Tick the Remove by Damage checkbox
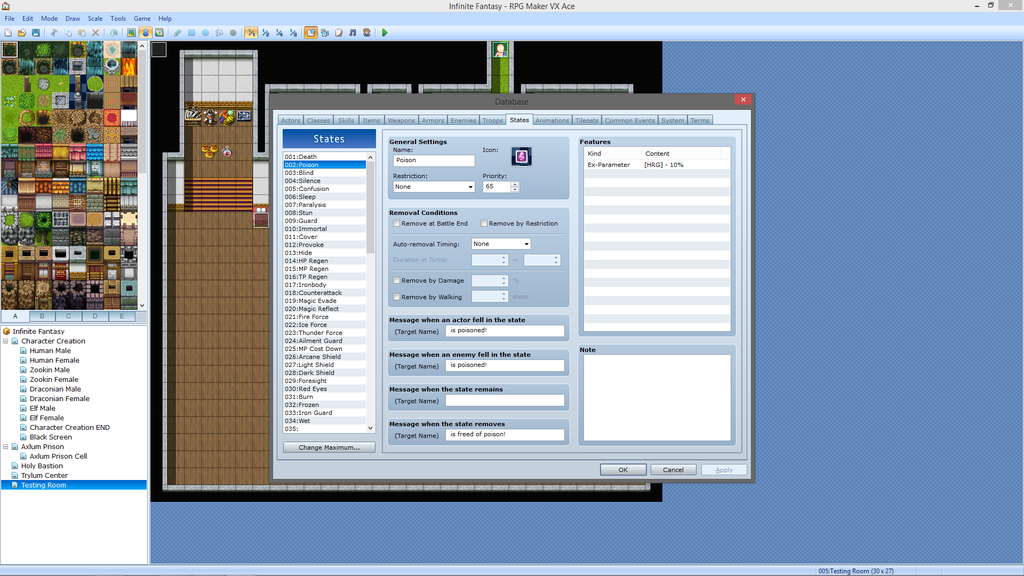This screenshot has height=576, width=1024. [x=397, y=281]
